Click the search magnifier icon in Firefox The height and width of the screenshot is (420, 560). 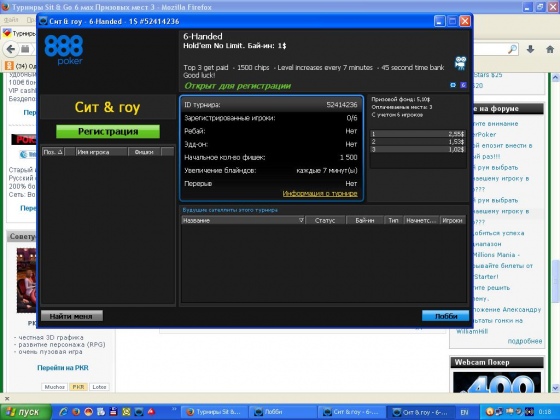tap(512, 50)
